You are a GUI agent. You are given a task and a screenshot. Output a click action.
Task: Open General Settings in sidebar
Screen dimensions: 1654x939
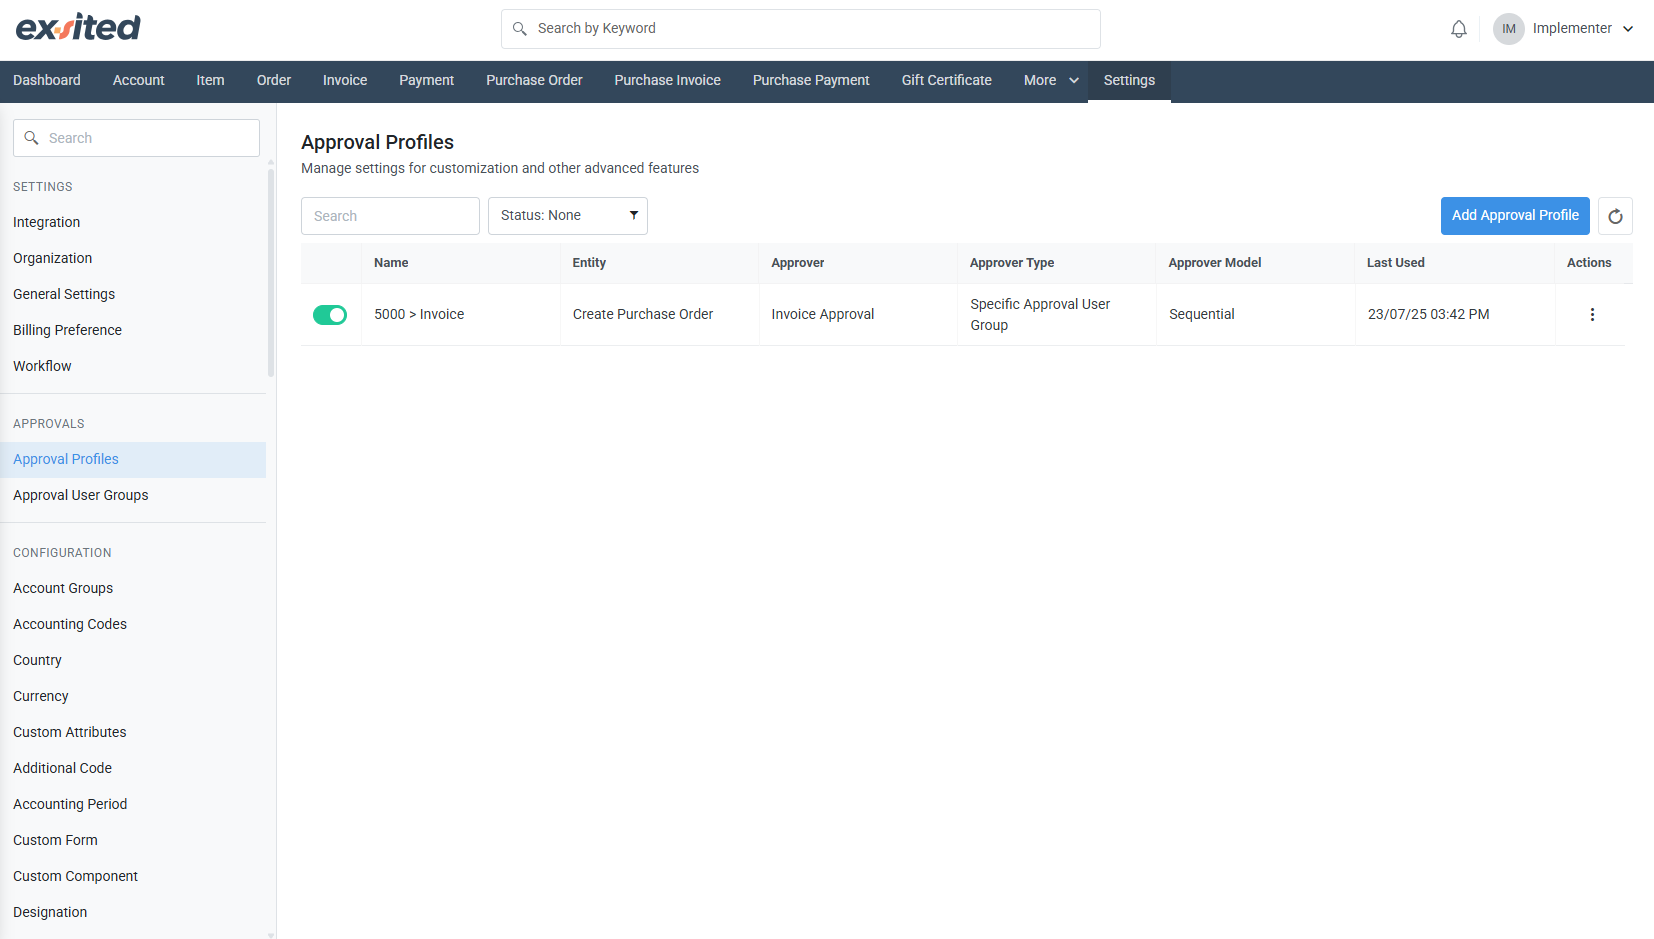[x=133, y=294]
